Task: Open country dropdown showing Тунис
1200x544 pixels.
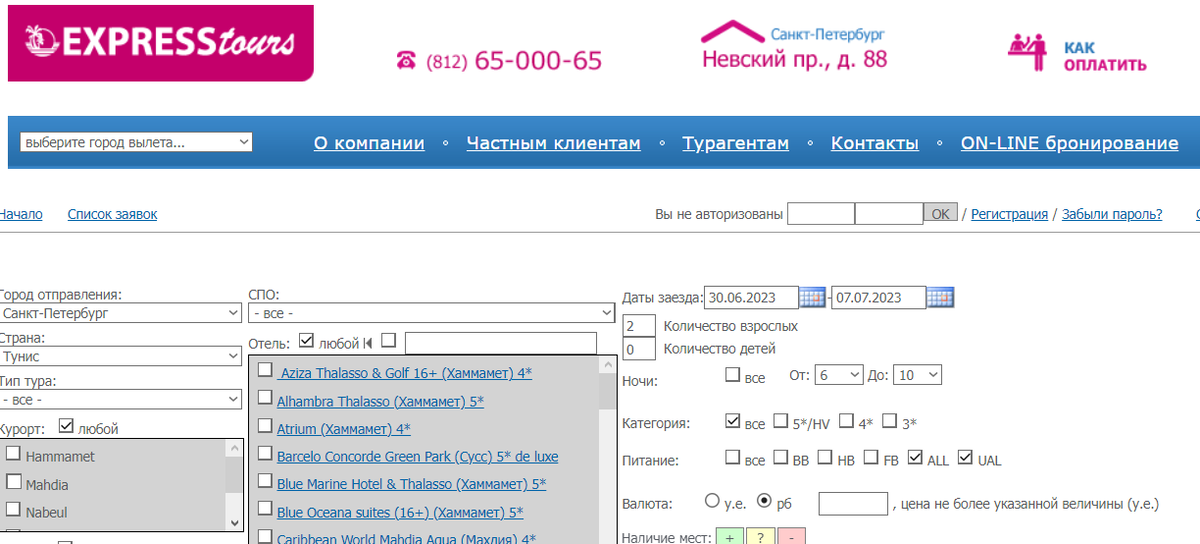Action: coord(119,356)
